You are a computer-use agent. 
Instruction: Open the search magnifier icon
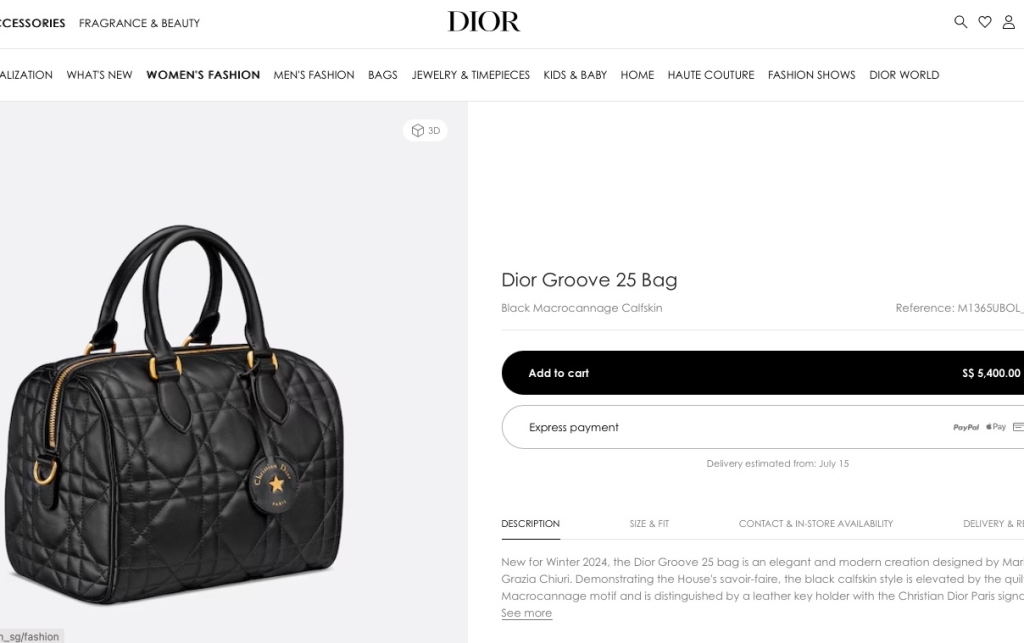[960, 22]
